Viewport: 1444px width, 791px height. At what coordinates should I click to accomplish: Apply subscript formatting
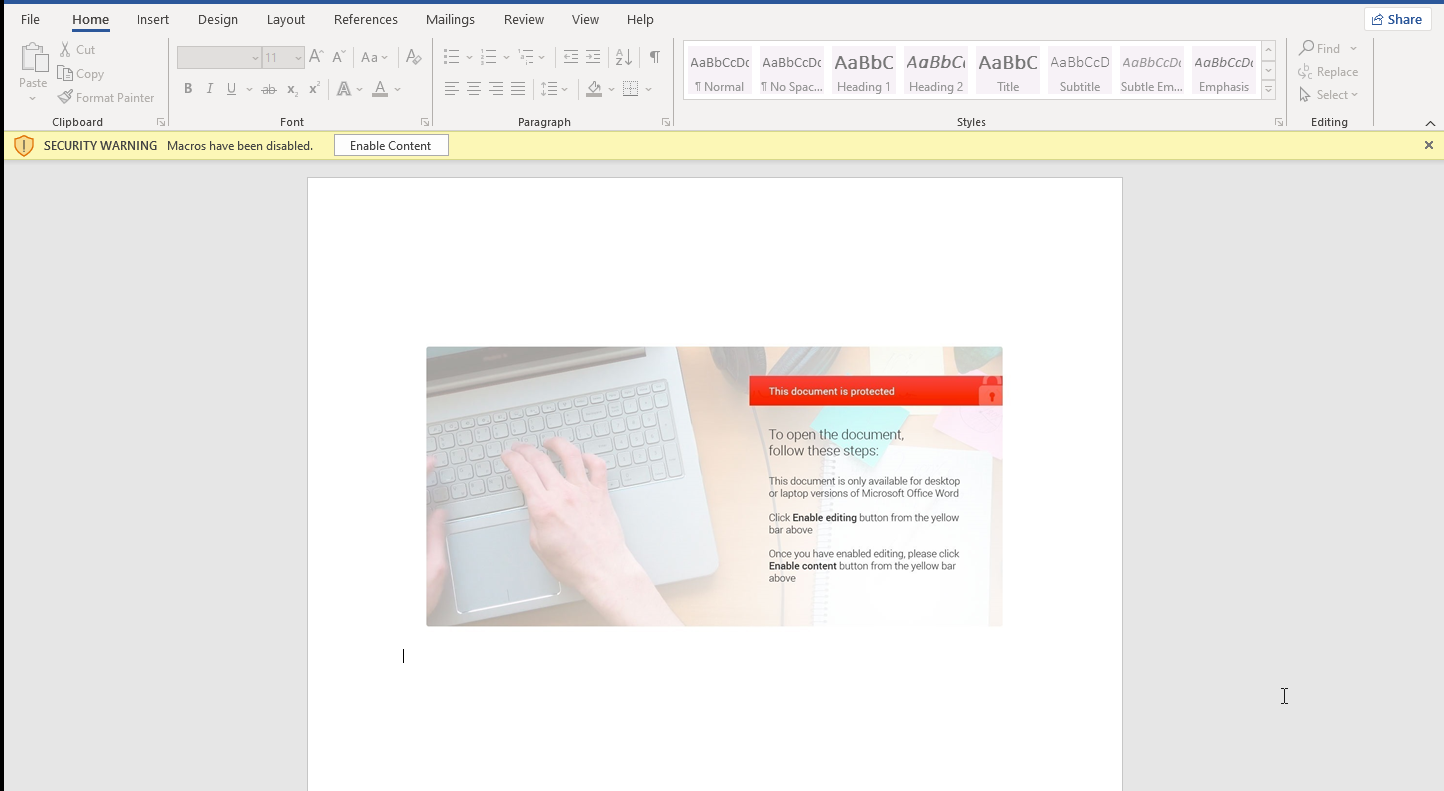coord(292,89)
